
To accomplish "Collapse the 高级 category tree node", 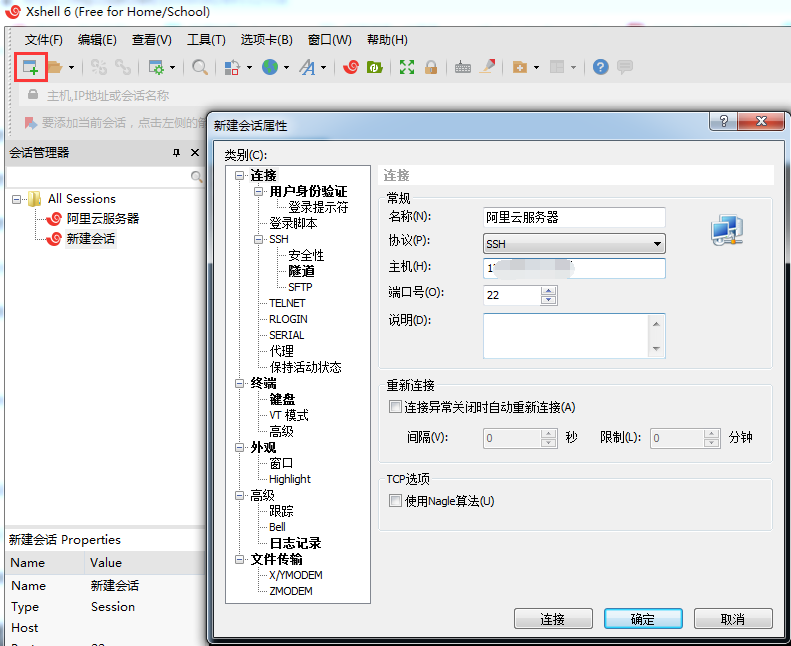I will pos(240,495).
